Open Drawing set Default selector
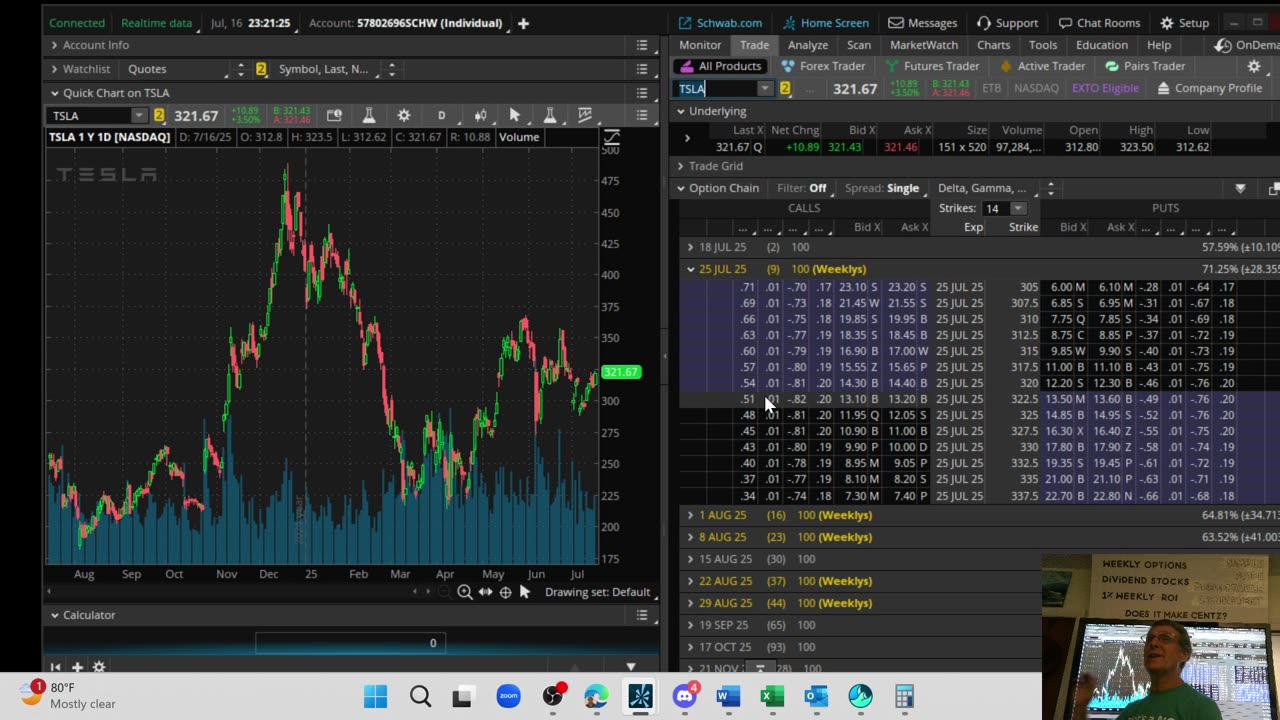The height and width of the screenshot is (720, 1280). (x=598, y=592)
